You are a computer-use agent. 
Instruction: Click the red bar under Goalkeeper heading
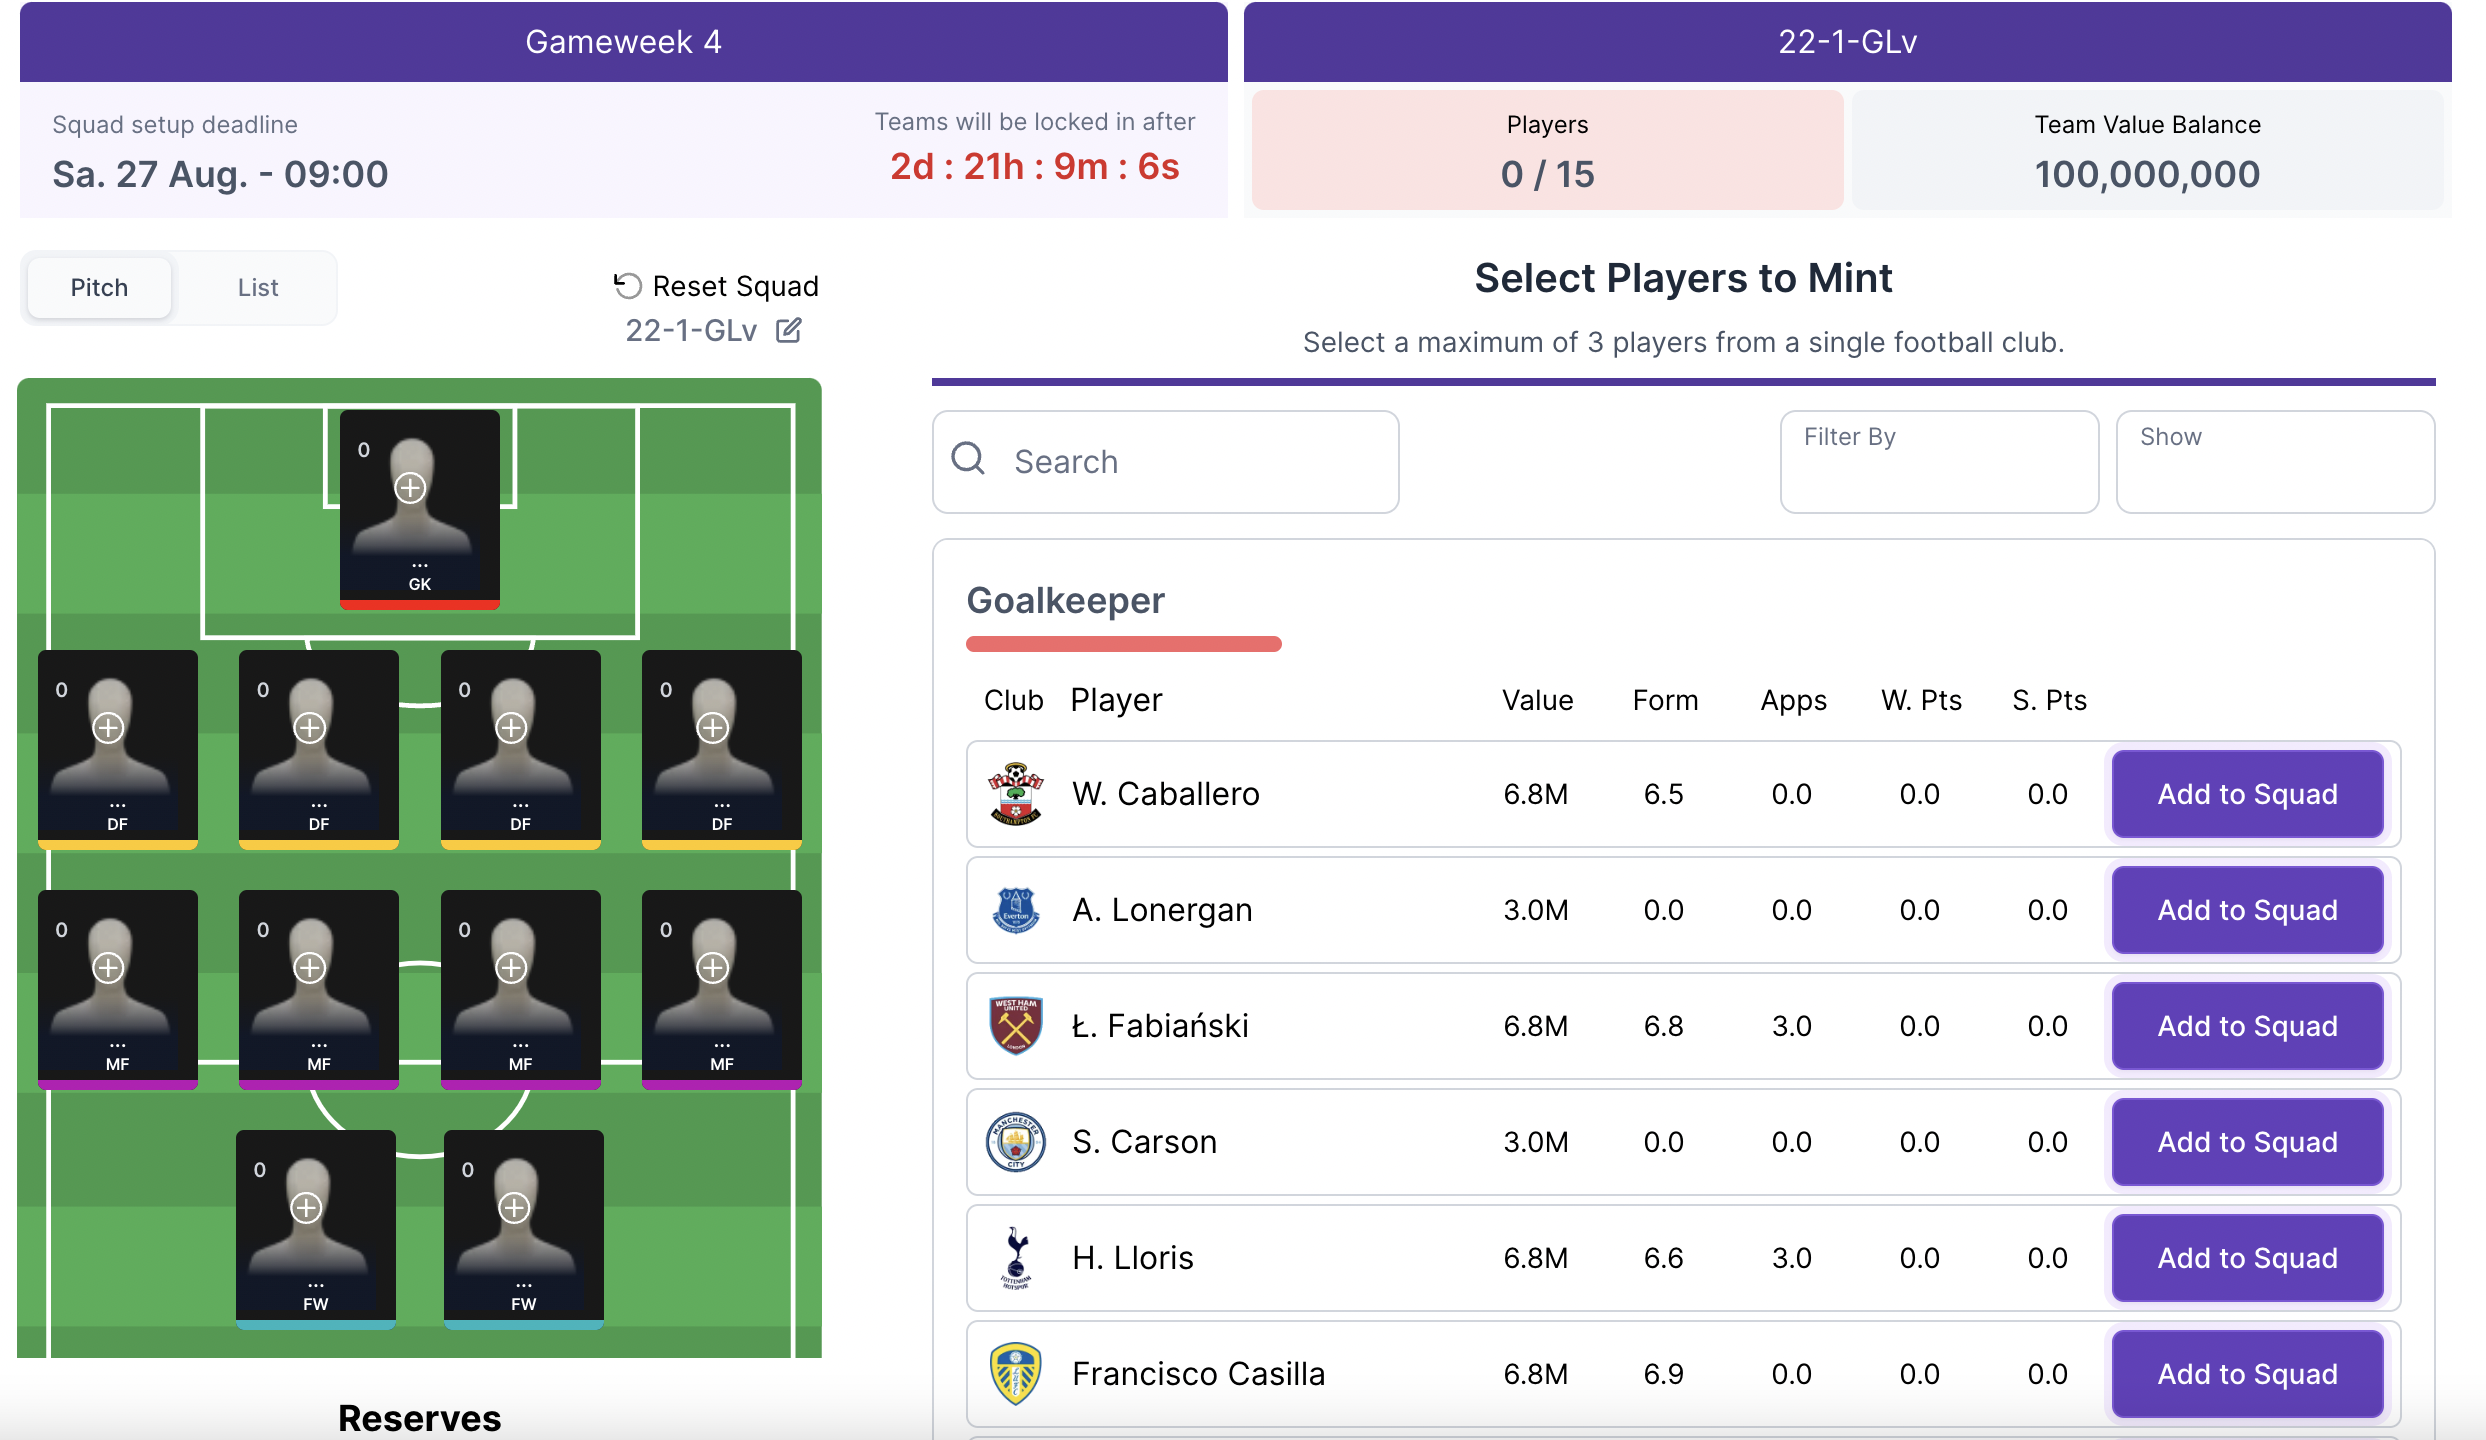[1123, 644]
